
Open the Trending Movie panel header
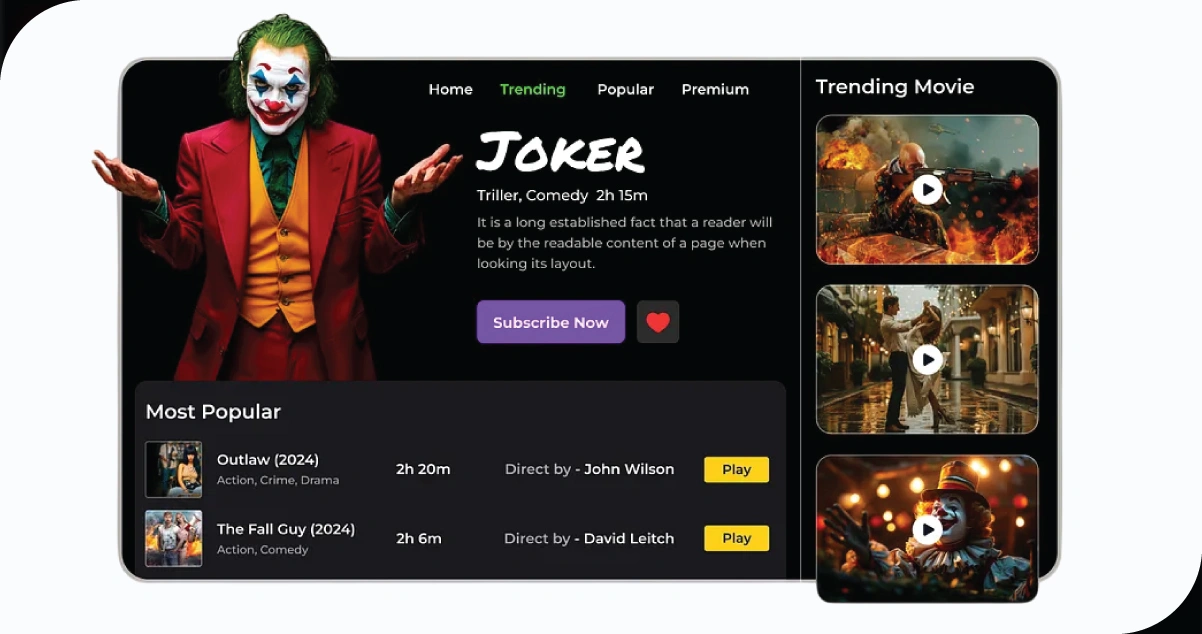point(895,87)
